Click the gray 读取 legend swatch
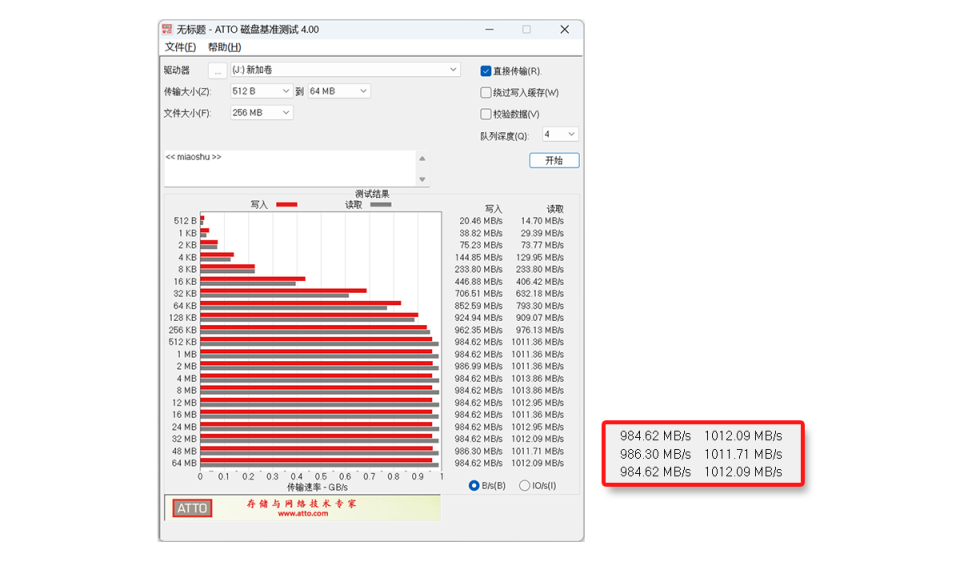The height and width of the screenshot is (562, 960). 381,204
